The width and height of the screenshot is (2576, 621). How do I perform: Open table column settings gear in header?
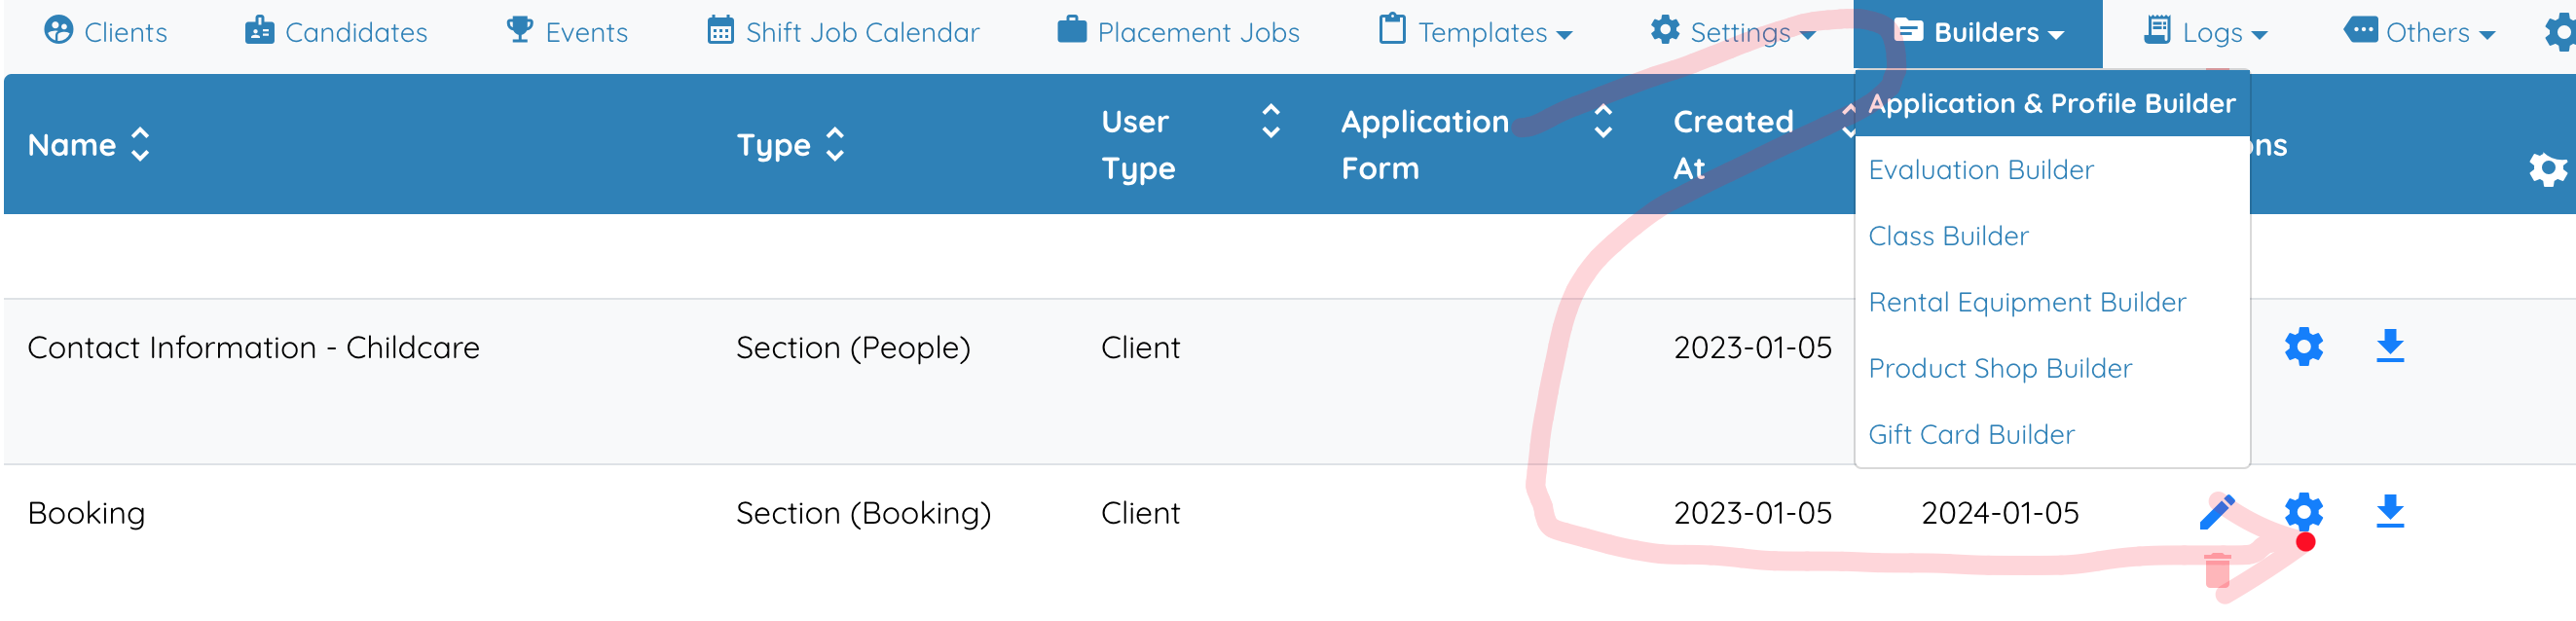tap(2547, 169)
